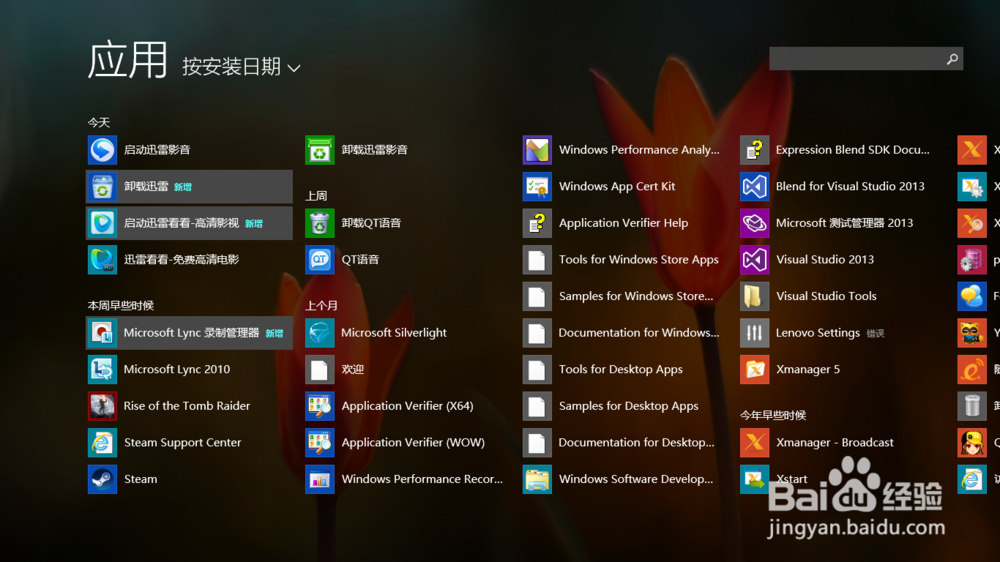
Task: Open Expression Blend SDK Documentation icon
Action: 754,150
